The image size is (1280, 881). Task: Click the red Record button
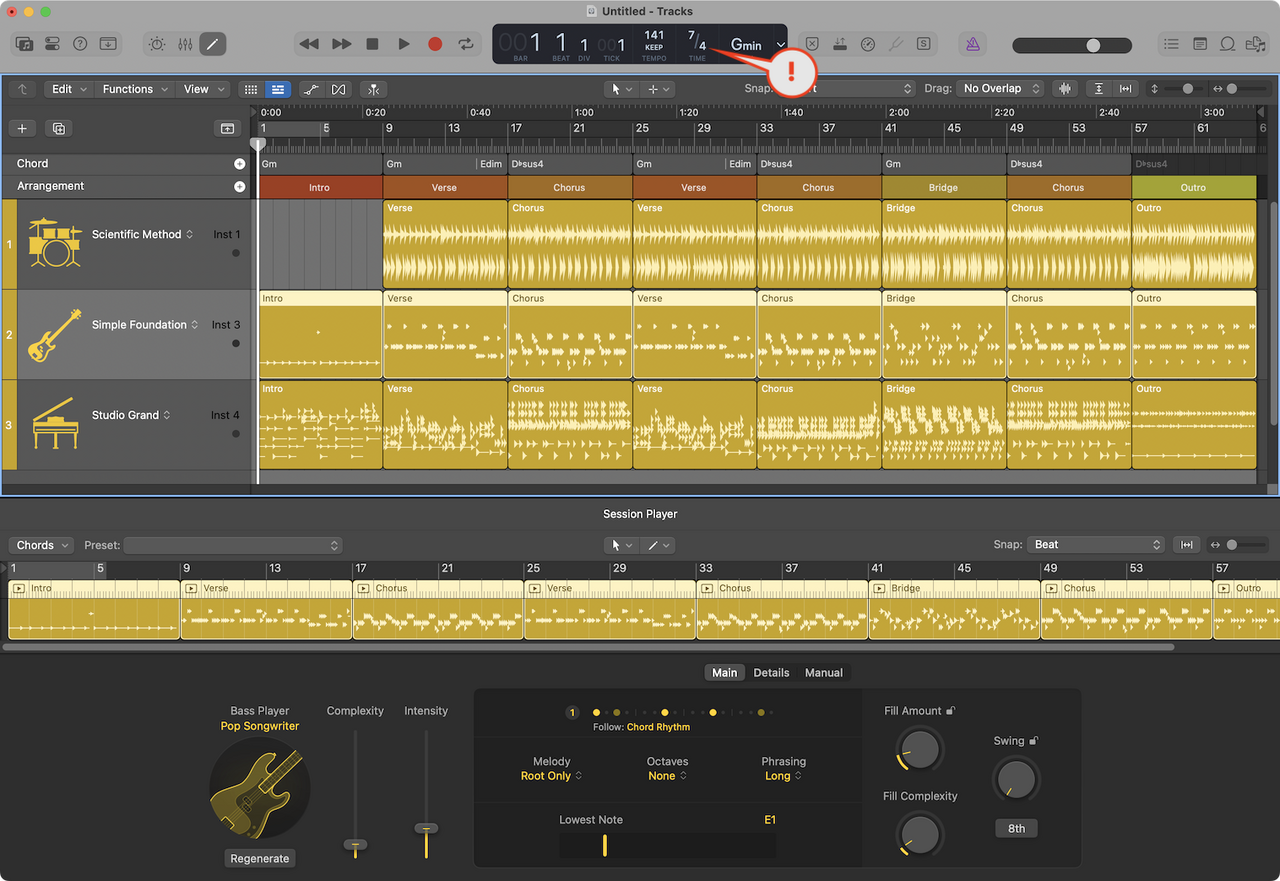click(435, 44)
